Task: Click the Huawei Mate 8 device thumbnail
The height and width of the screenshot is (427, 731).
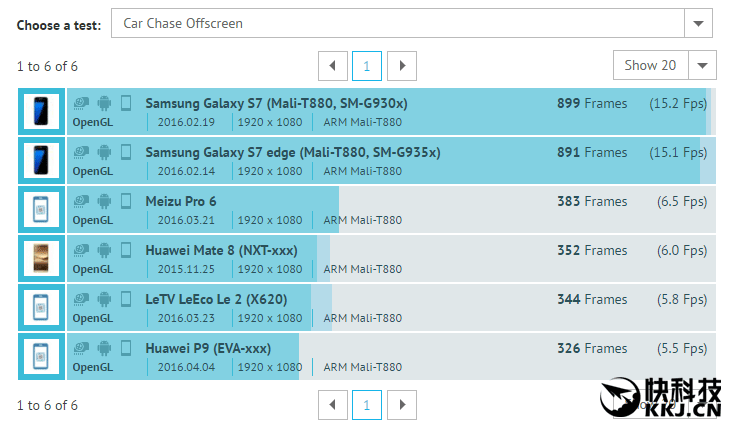Action: pos(41,259)
